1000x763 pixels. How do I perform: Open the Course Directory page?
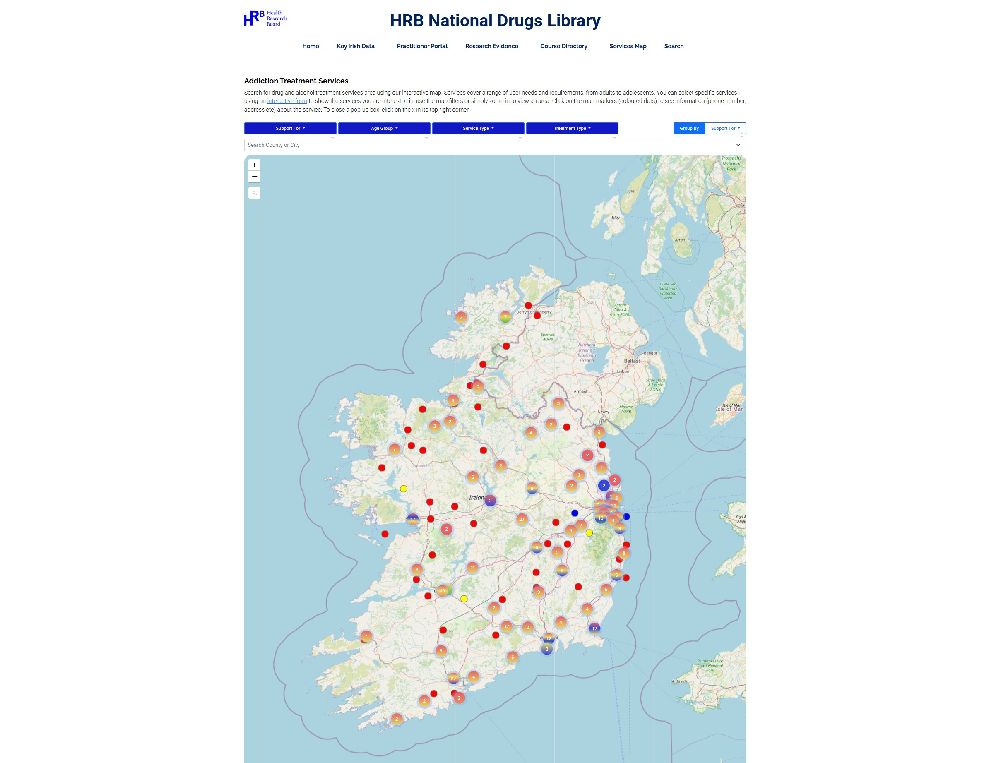pos(564,46)
